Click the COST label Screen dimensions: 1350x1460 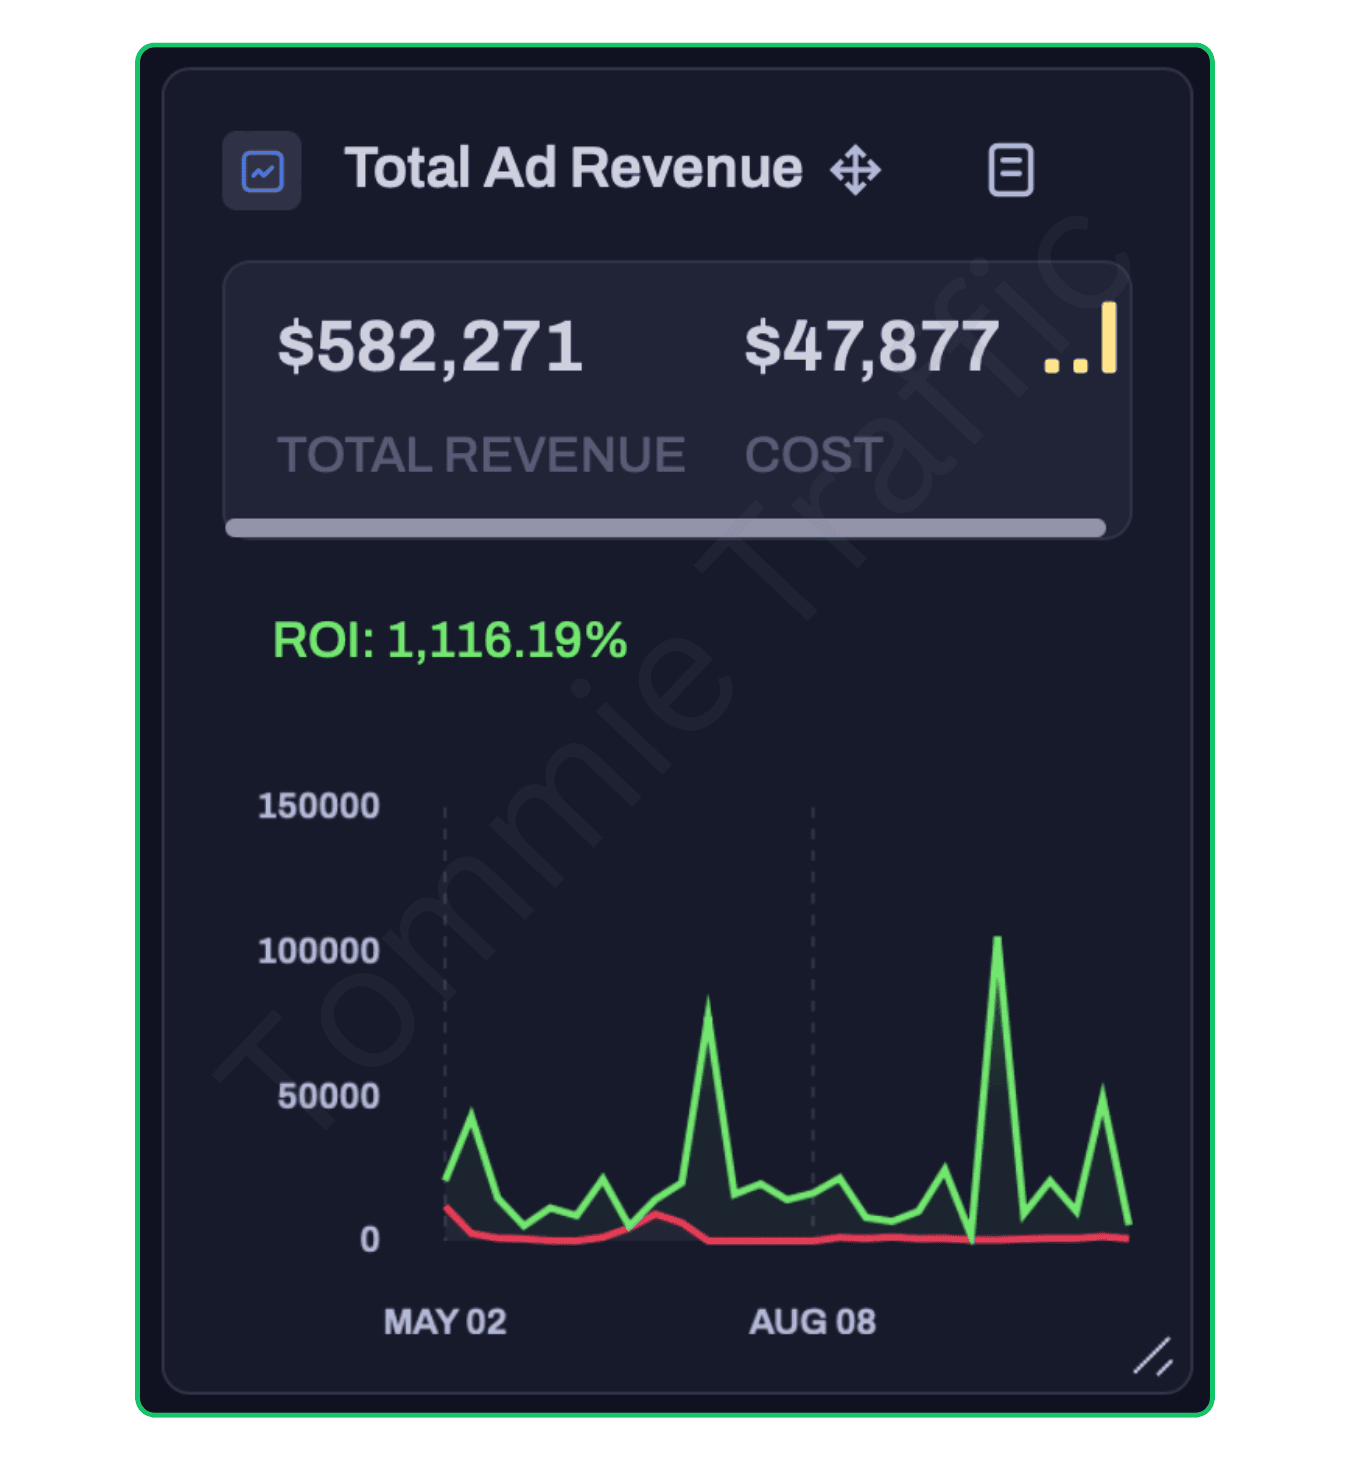pyautogui.click(x=813, y=455)
